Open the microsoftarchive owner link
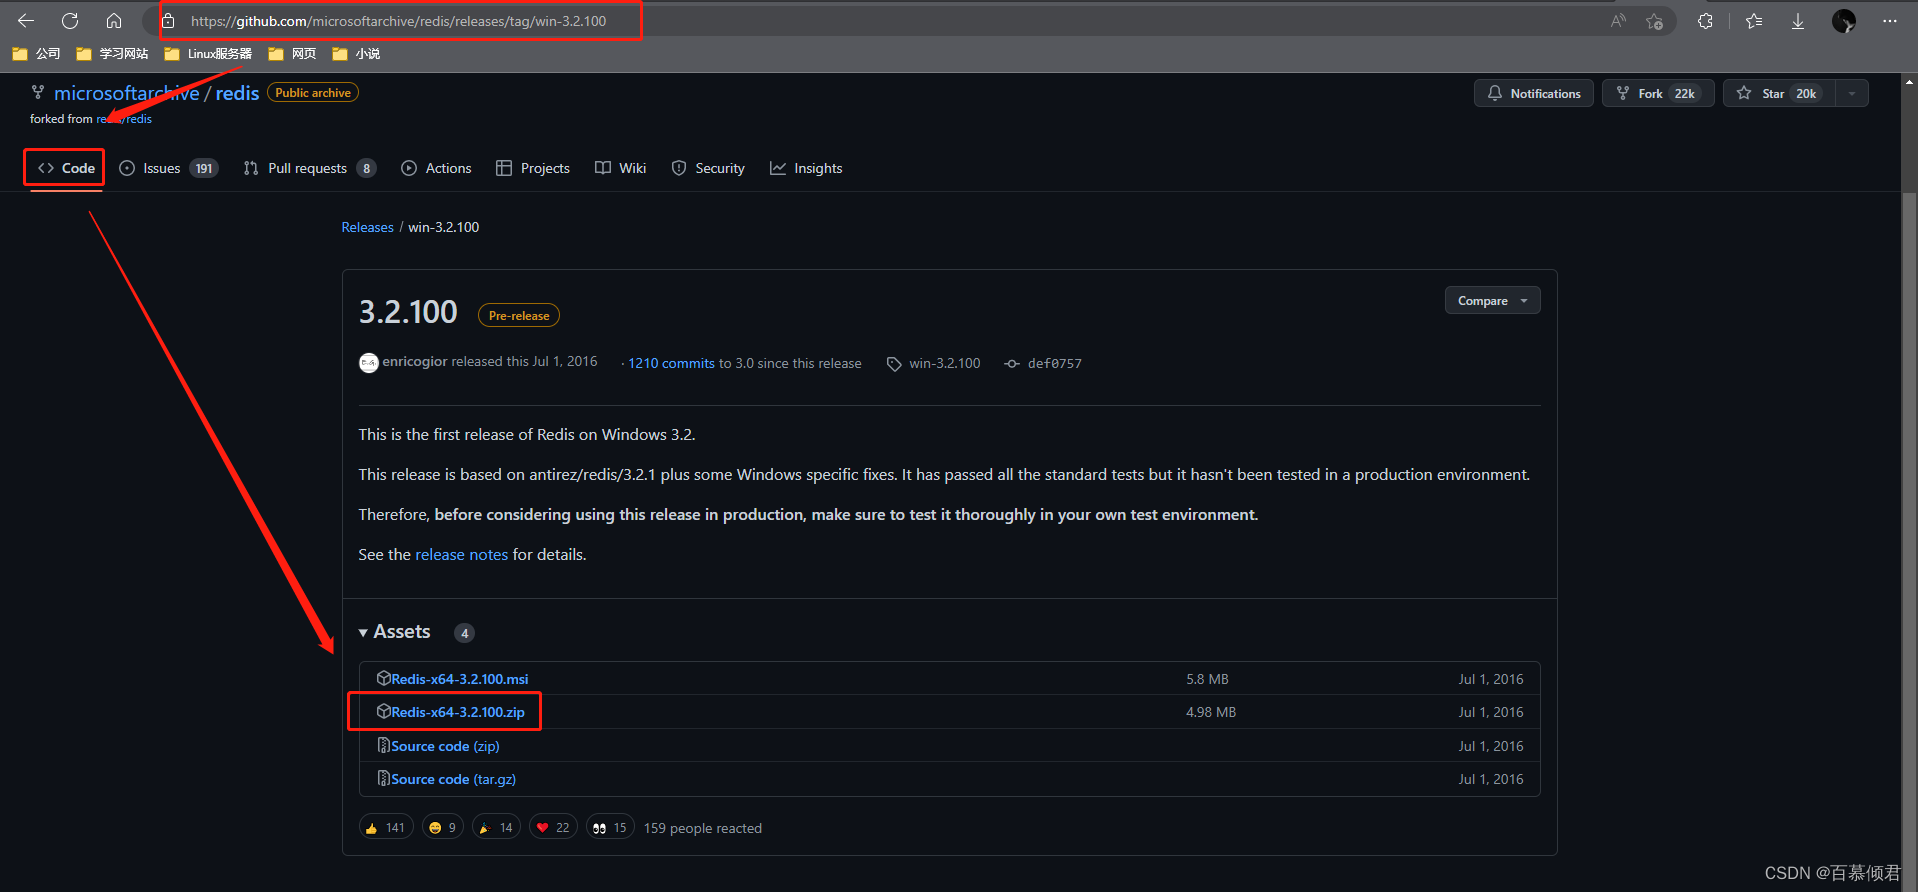Screen dimensions: 1918x892 coord(127,93)
